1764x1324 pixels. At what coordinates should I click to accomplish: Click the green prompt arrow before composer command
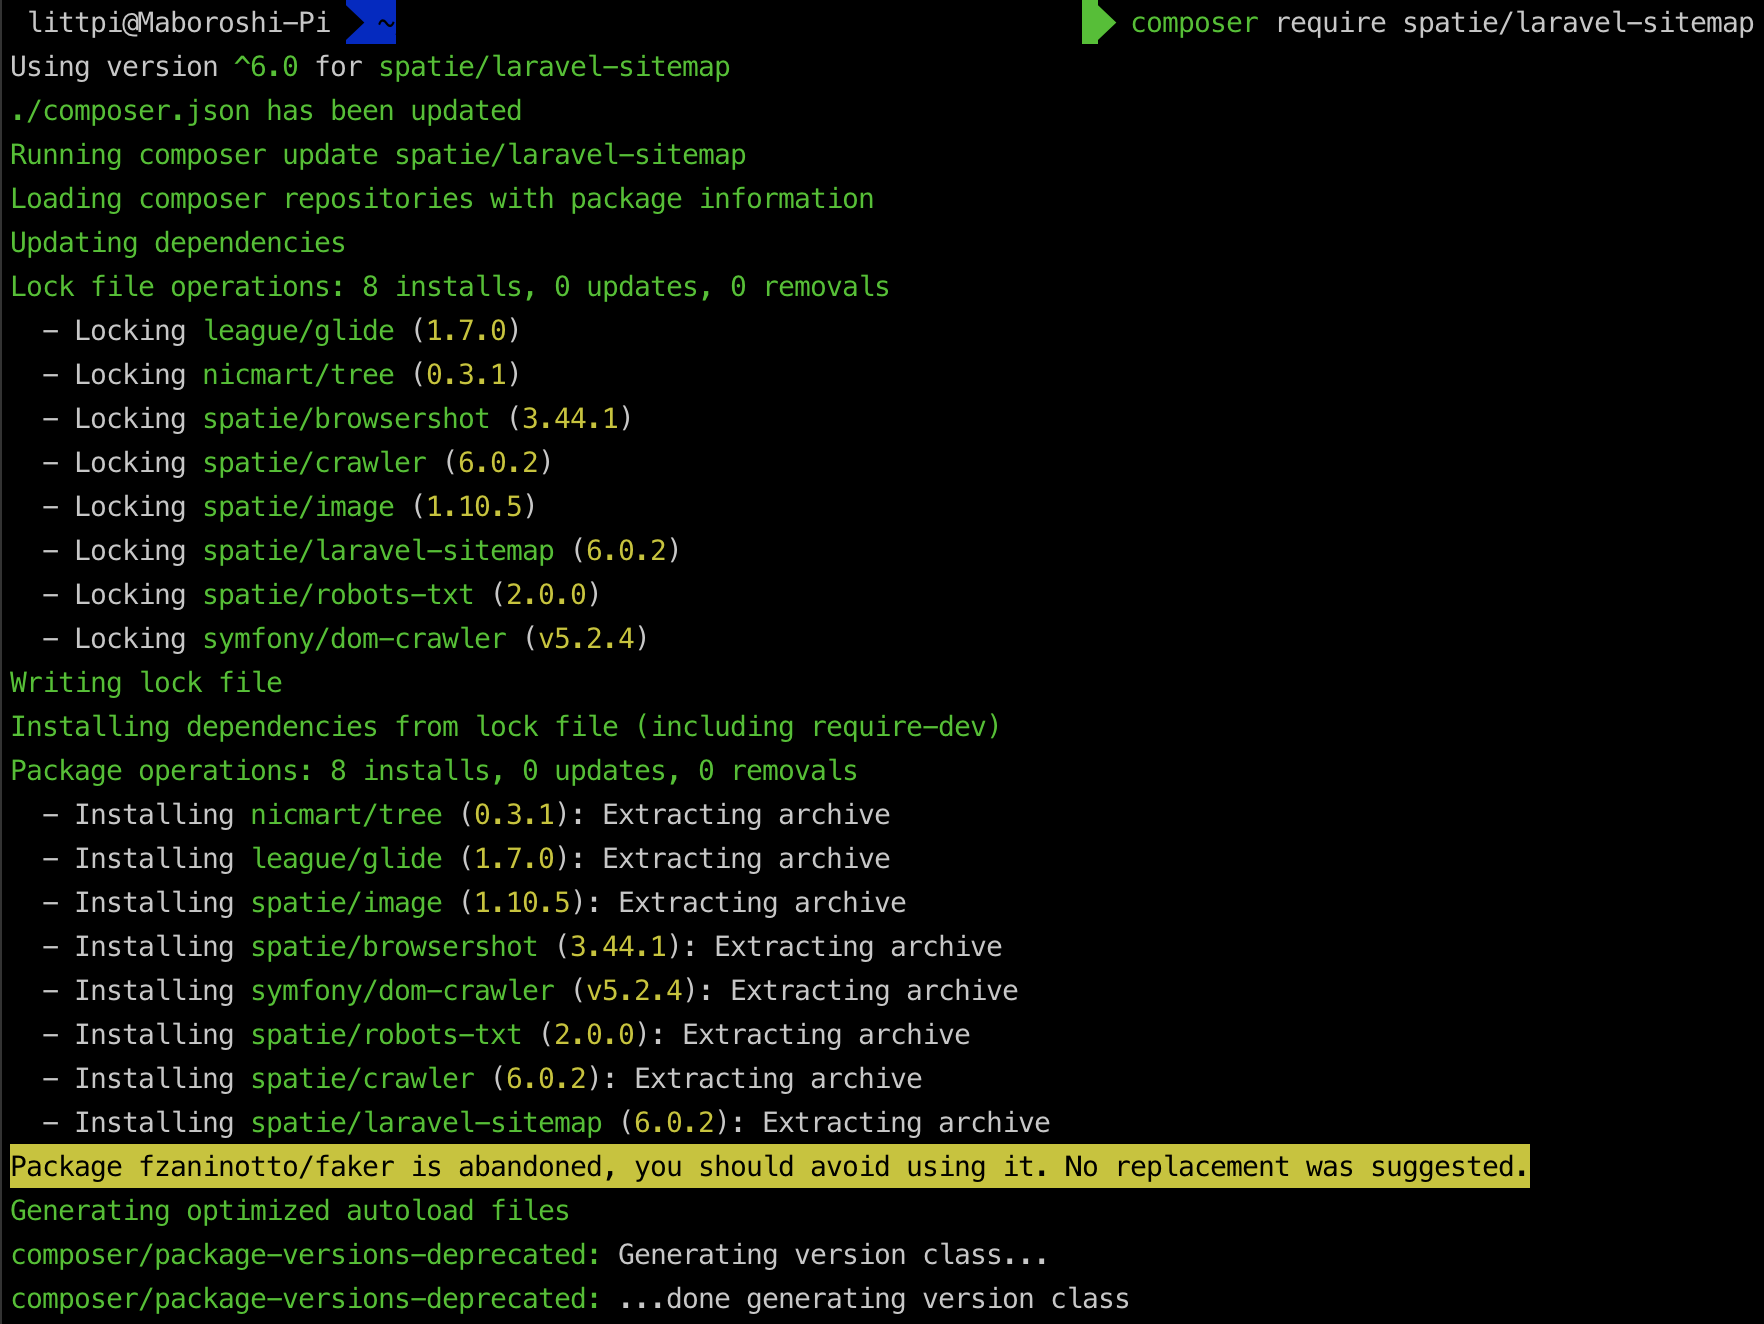1098,22
